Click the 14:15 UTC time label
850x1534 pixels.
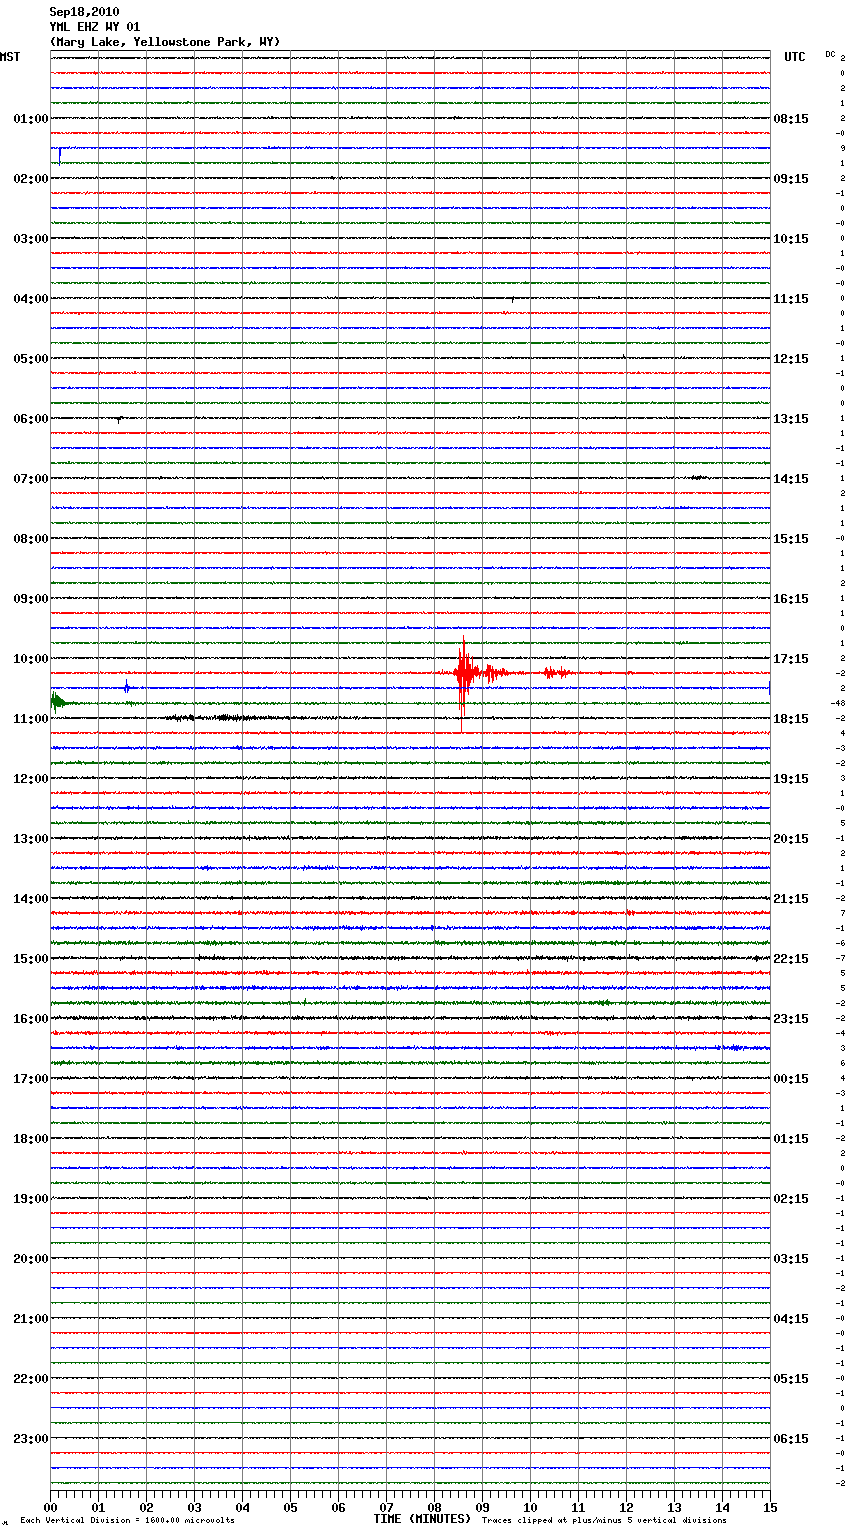[x=791, y=479]
